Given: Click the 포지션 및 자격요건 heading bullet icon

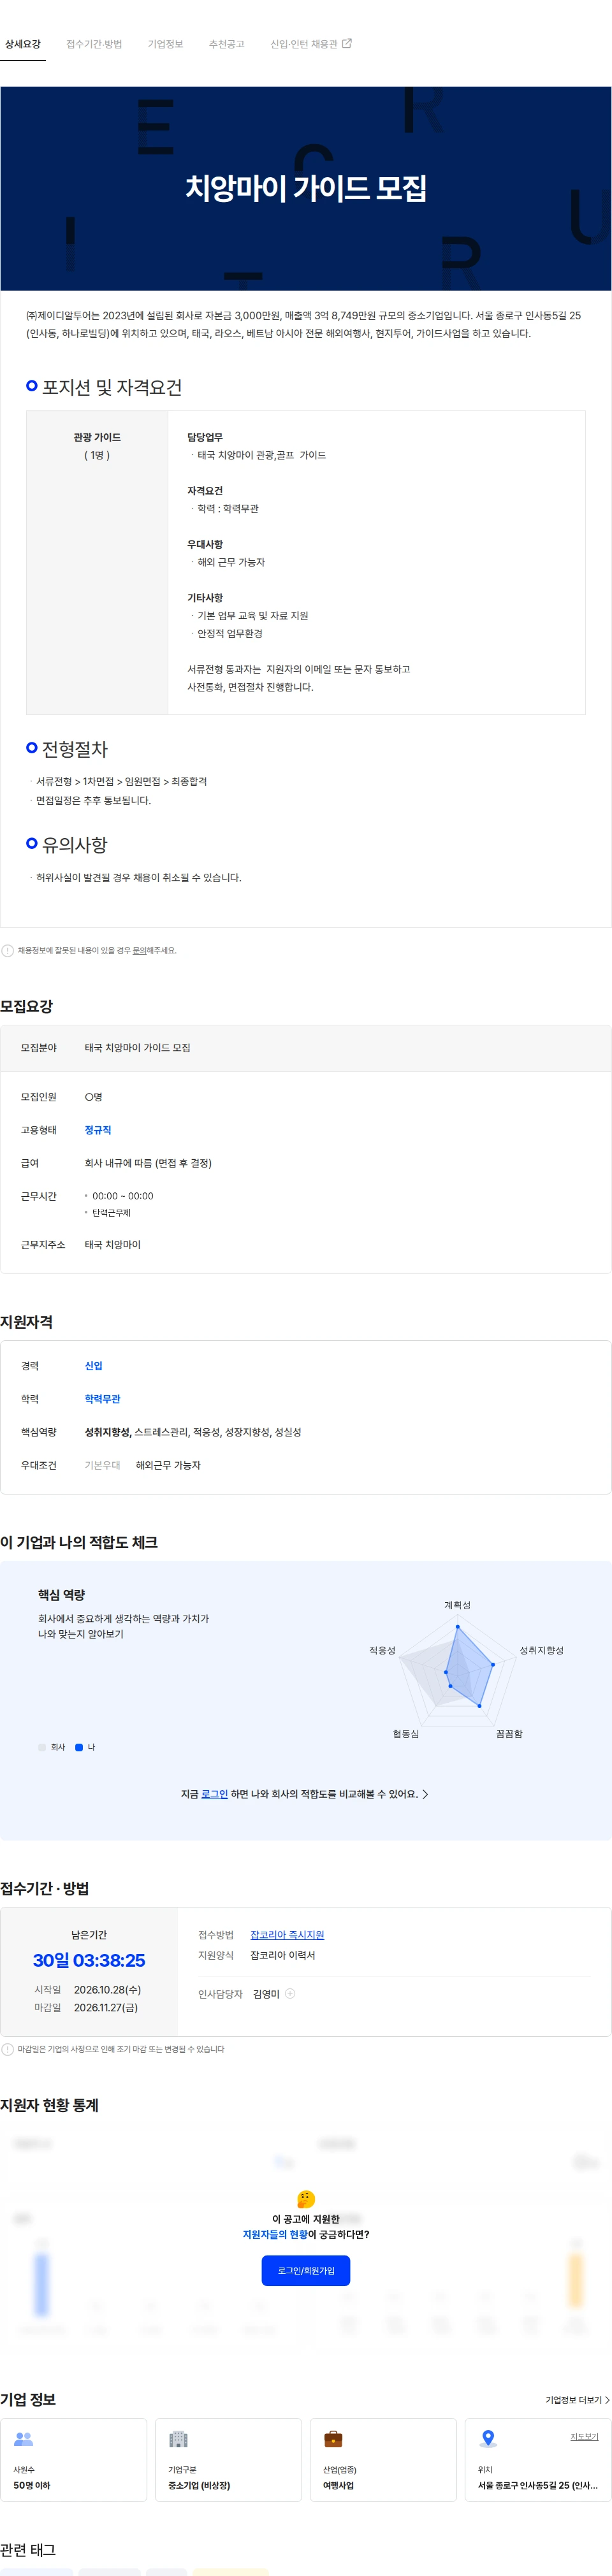Looking at the screenshot, I should [x=32, y=385].
